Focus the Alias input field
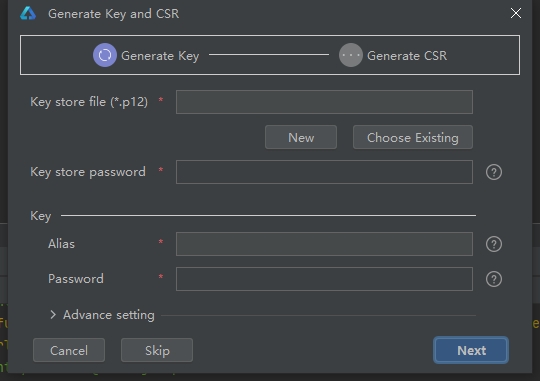540x381 pixels. pos(324,244)
